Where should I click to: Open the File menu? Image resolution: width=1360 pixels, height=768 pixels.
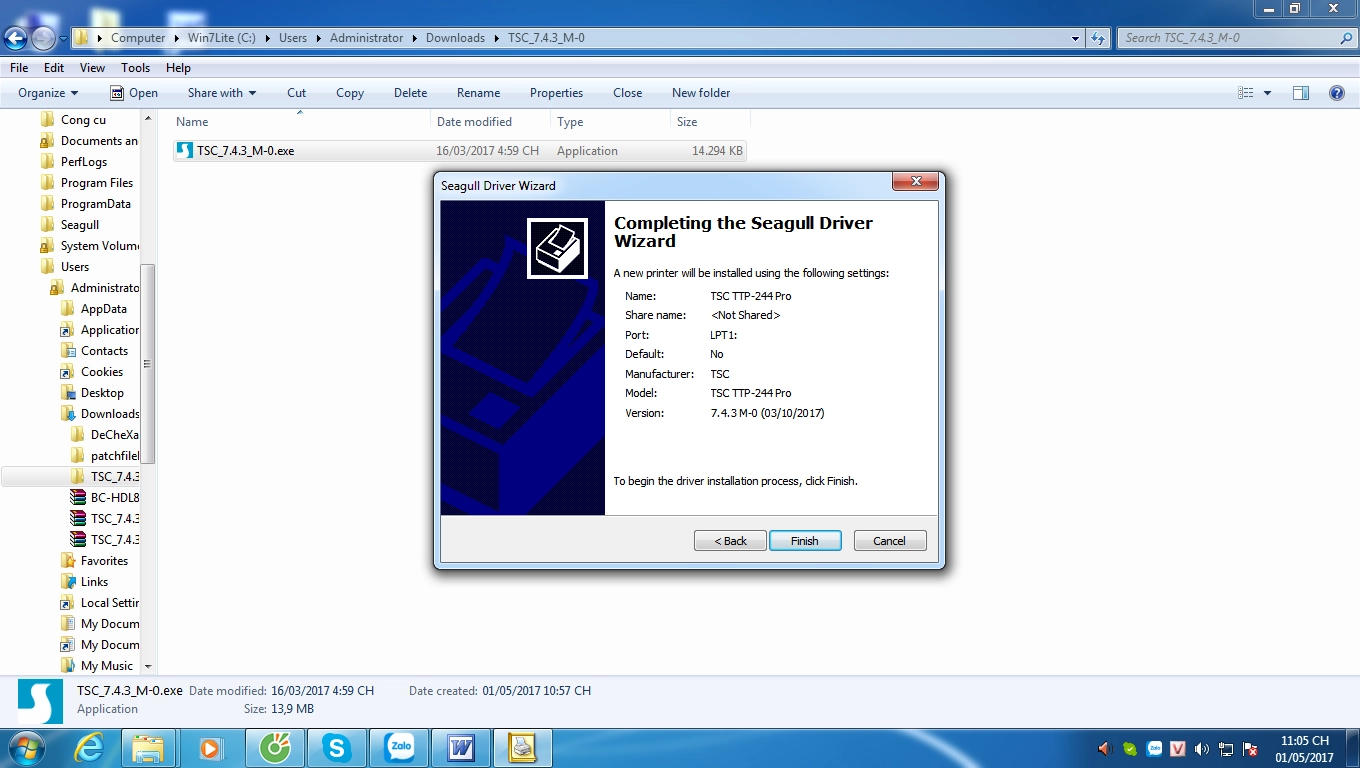click(x=19, y=68)
